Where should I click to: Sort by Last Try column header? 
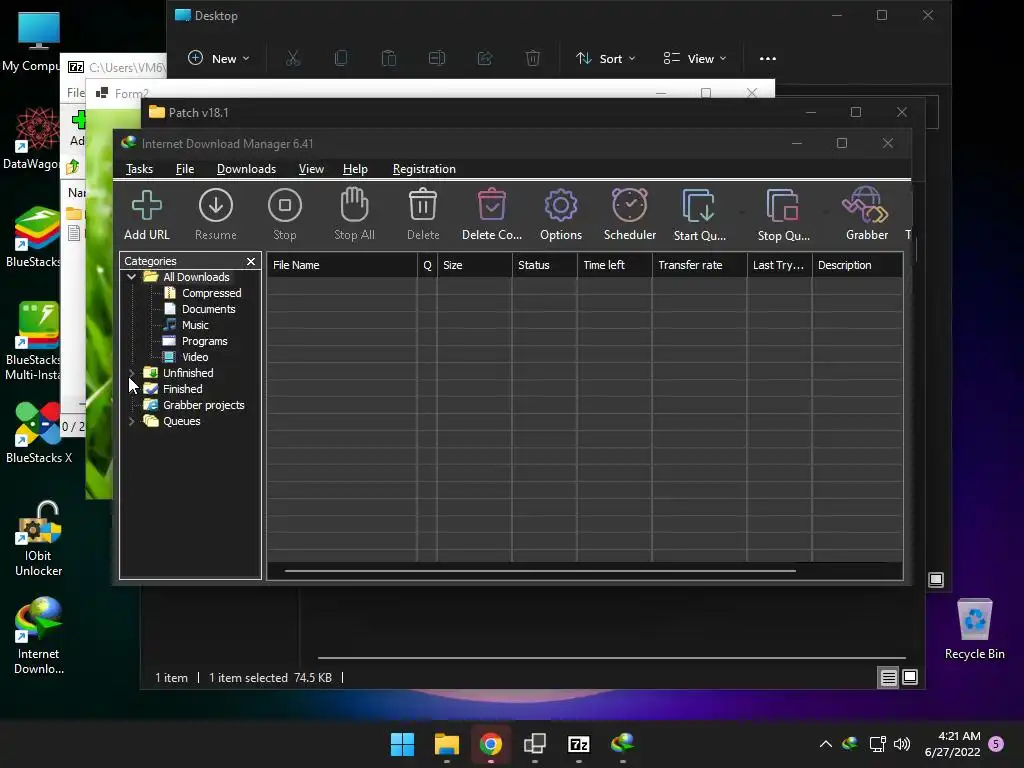779,265
